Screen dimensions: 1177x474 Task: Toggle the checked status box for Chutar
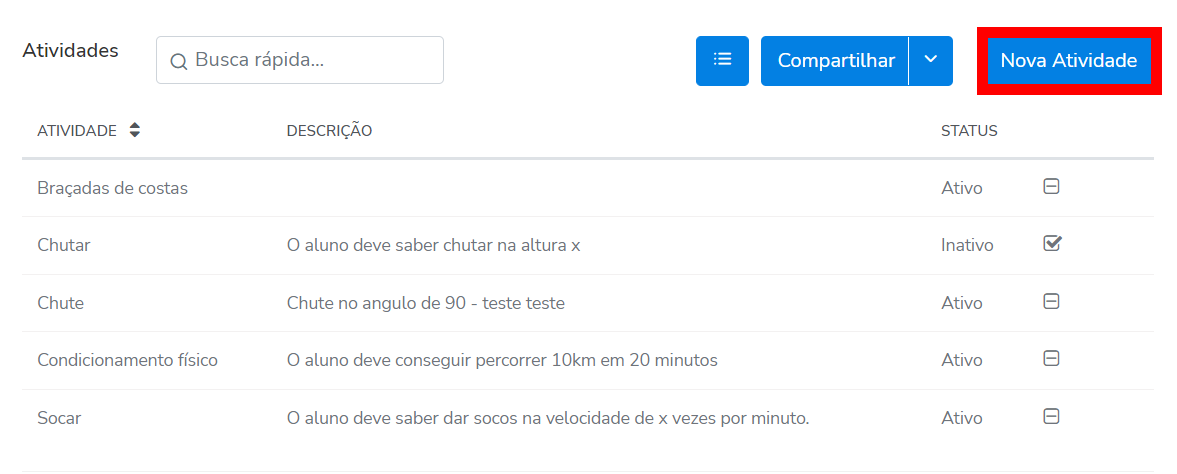(1051, 243)
